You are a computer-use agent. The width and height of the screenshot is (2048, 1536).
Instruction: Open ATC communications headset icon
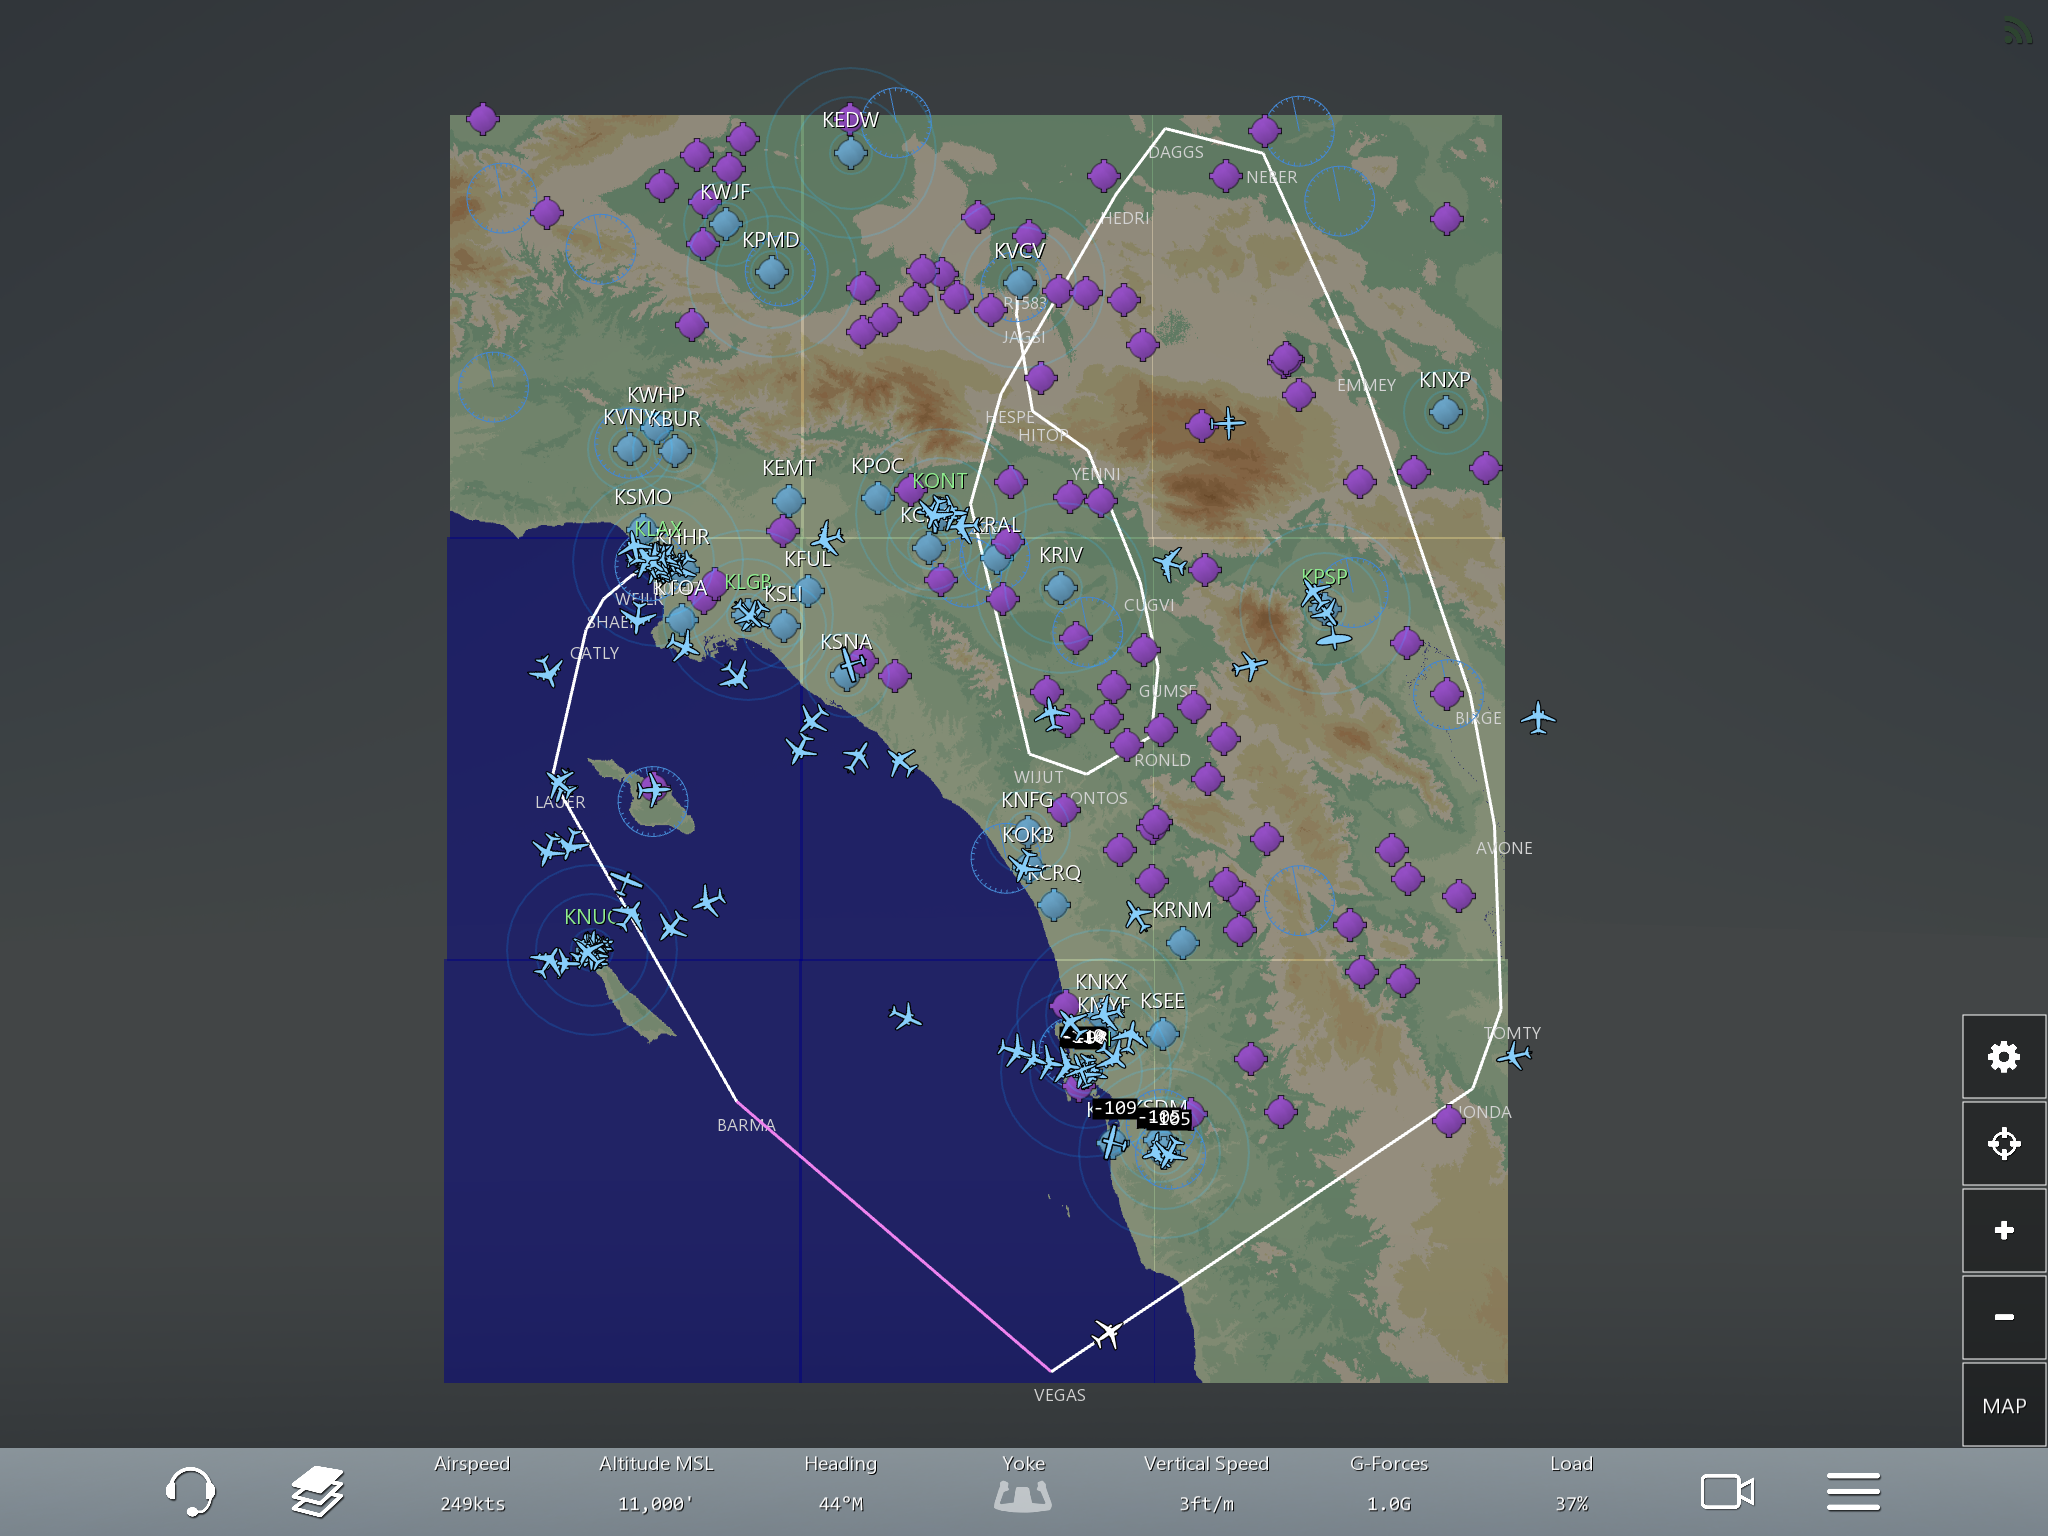(189, 1492)
